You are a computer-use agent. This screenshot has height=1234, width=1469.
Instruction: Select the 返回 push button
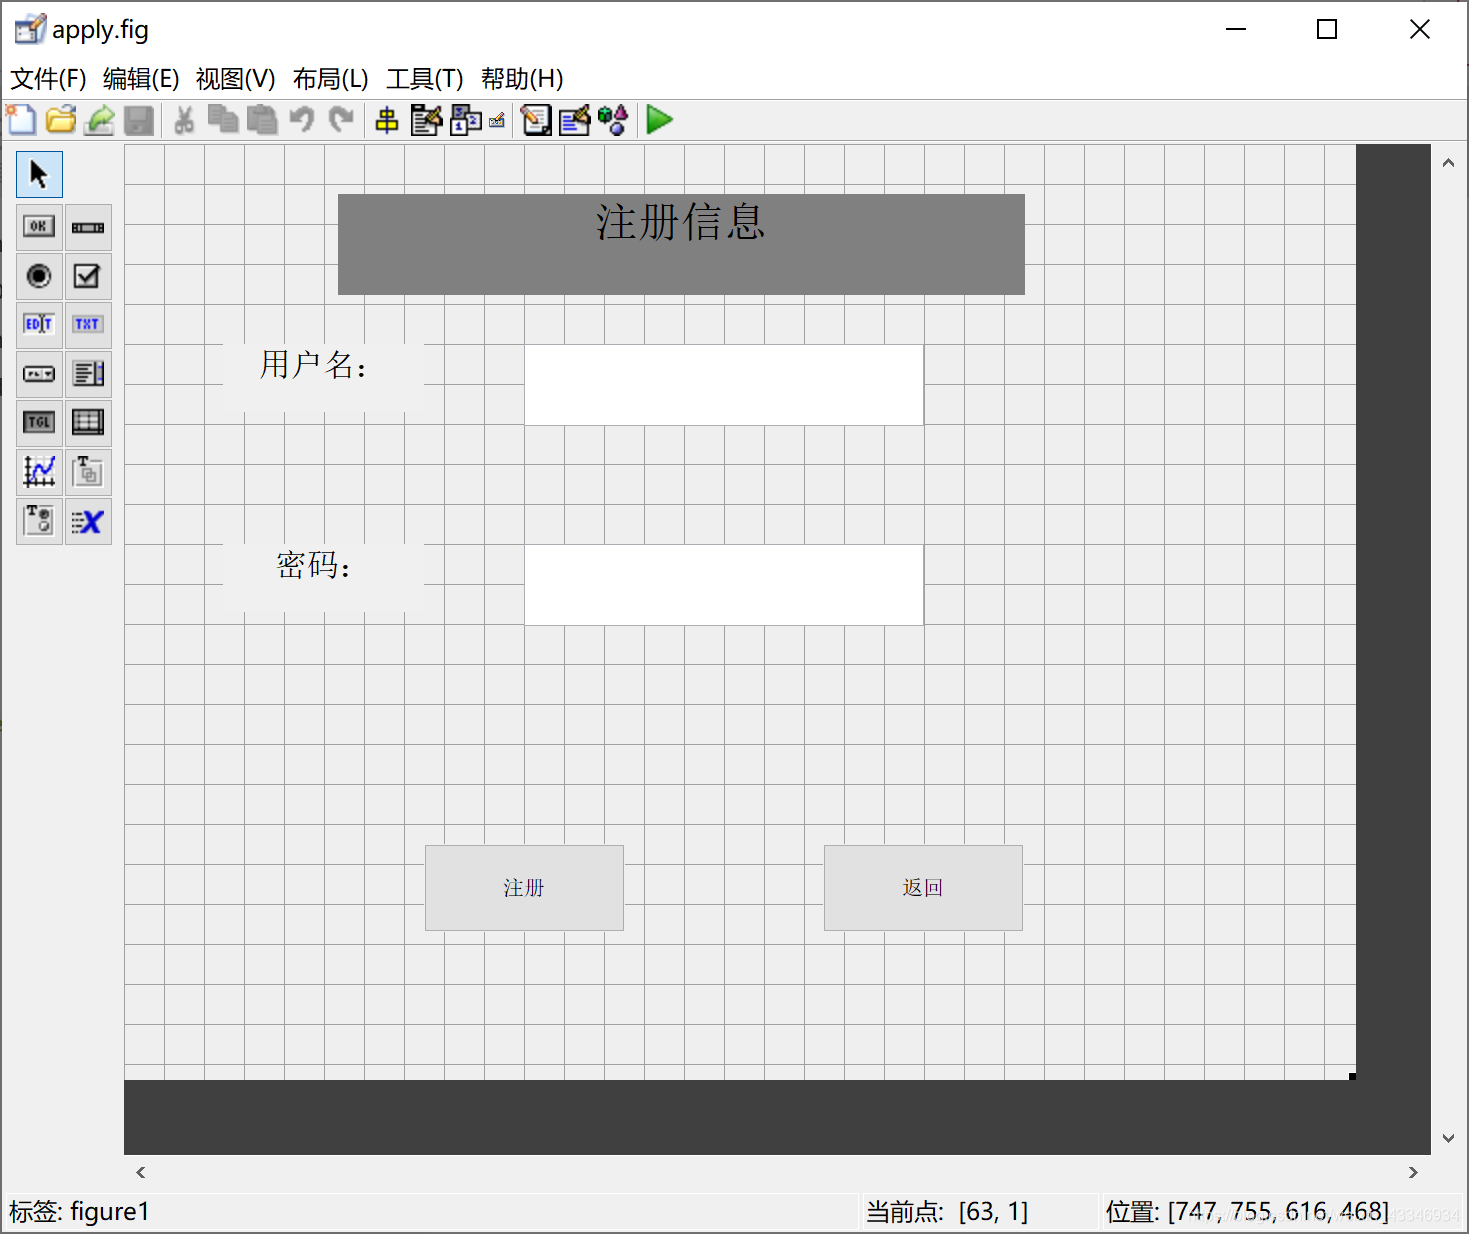923,888
